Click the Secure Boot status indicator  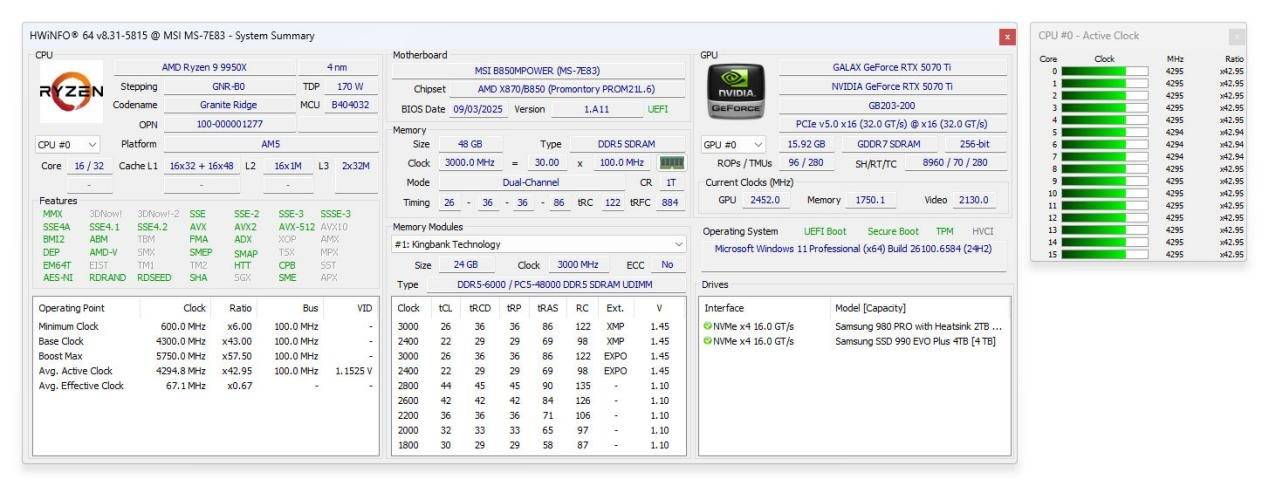[892, 231]
